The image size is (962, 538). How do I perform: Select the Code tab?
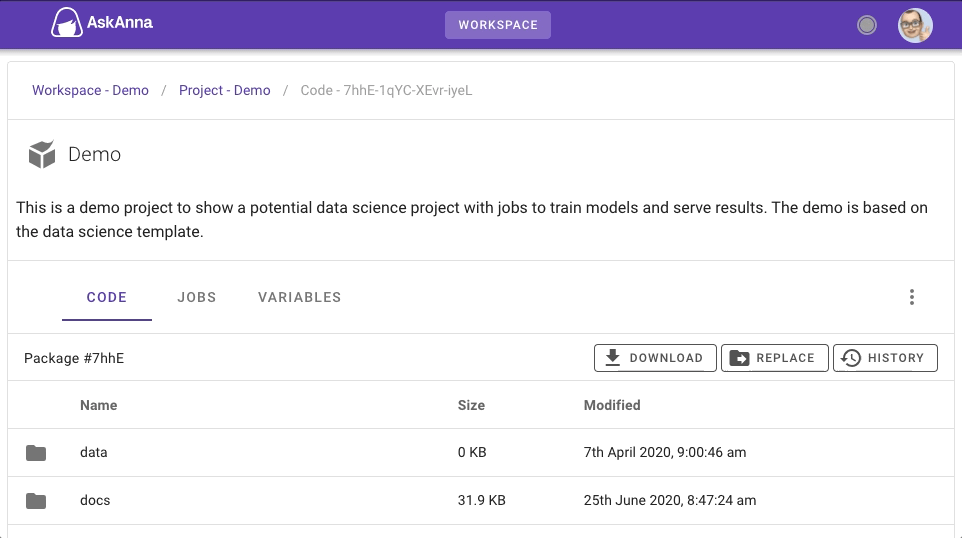[x=107, y=298]
